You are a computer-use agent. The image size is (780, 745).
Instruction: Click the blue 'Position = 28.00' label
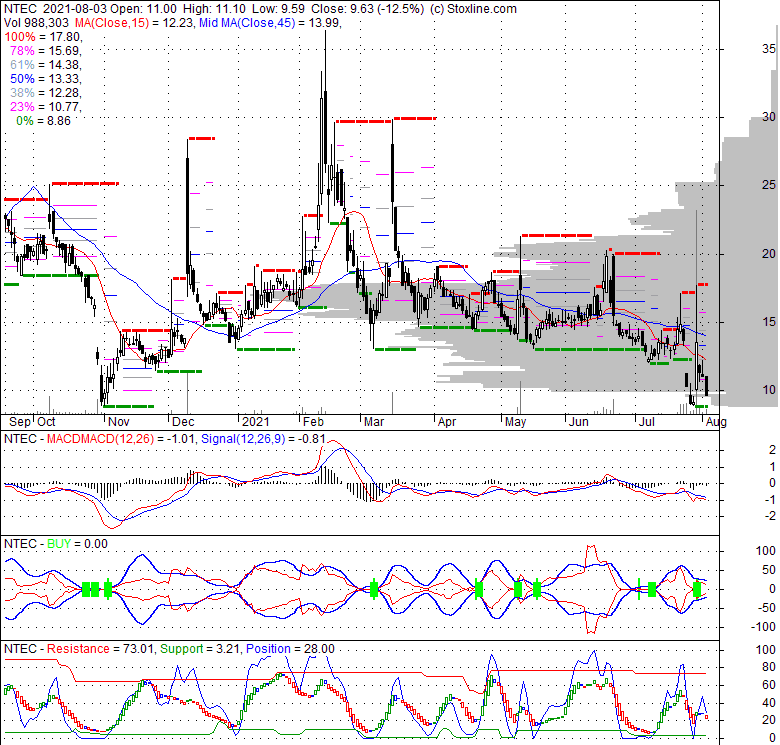[x=290, y=649]
